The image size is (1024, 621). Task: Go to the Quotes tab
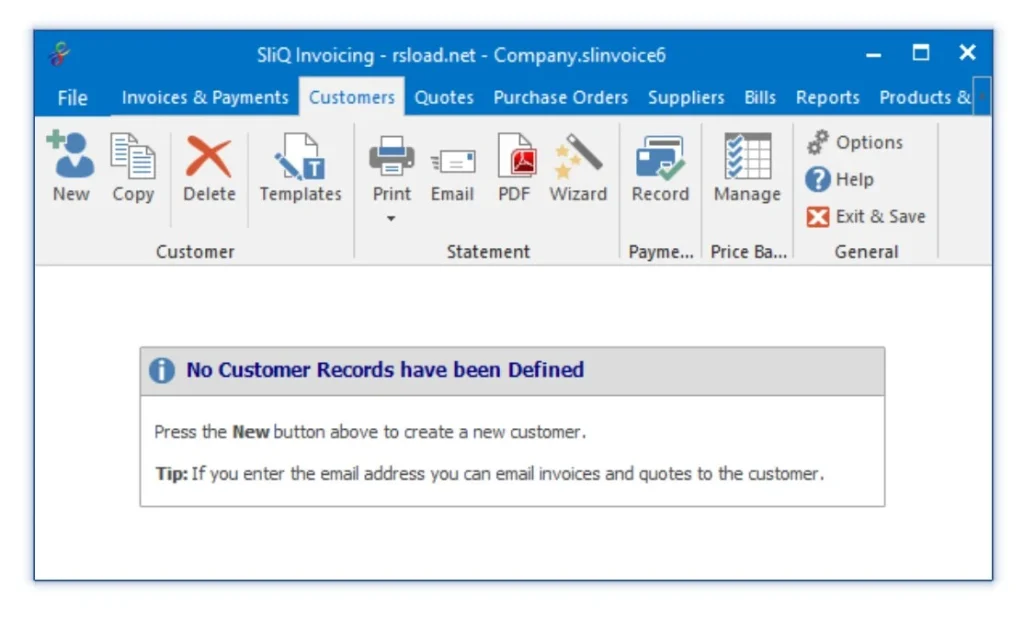[444, 98]
